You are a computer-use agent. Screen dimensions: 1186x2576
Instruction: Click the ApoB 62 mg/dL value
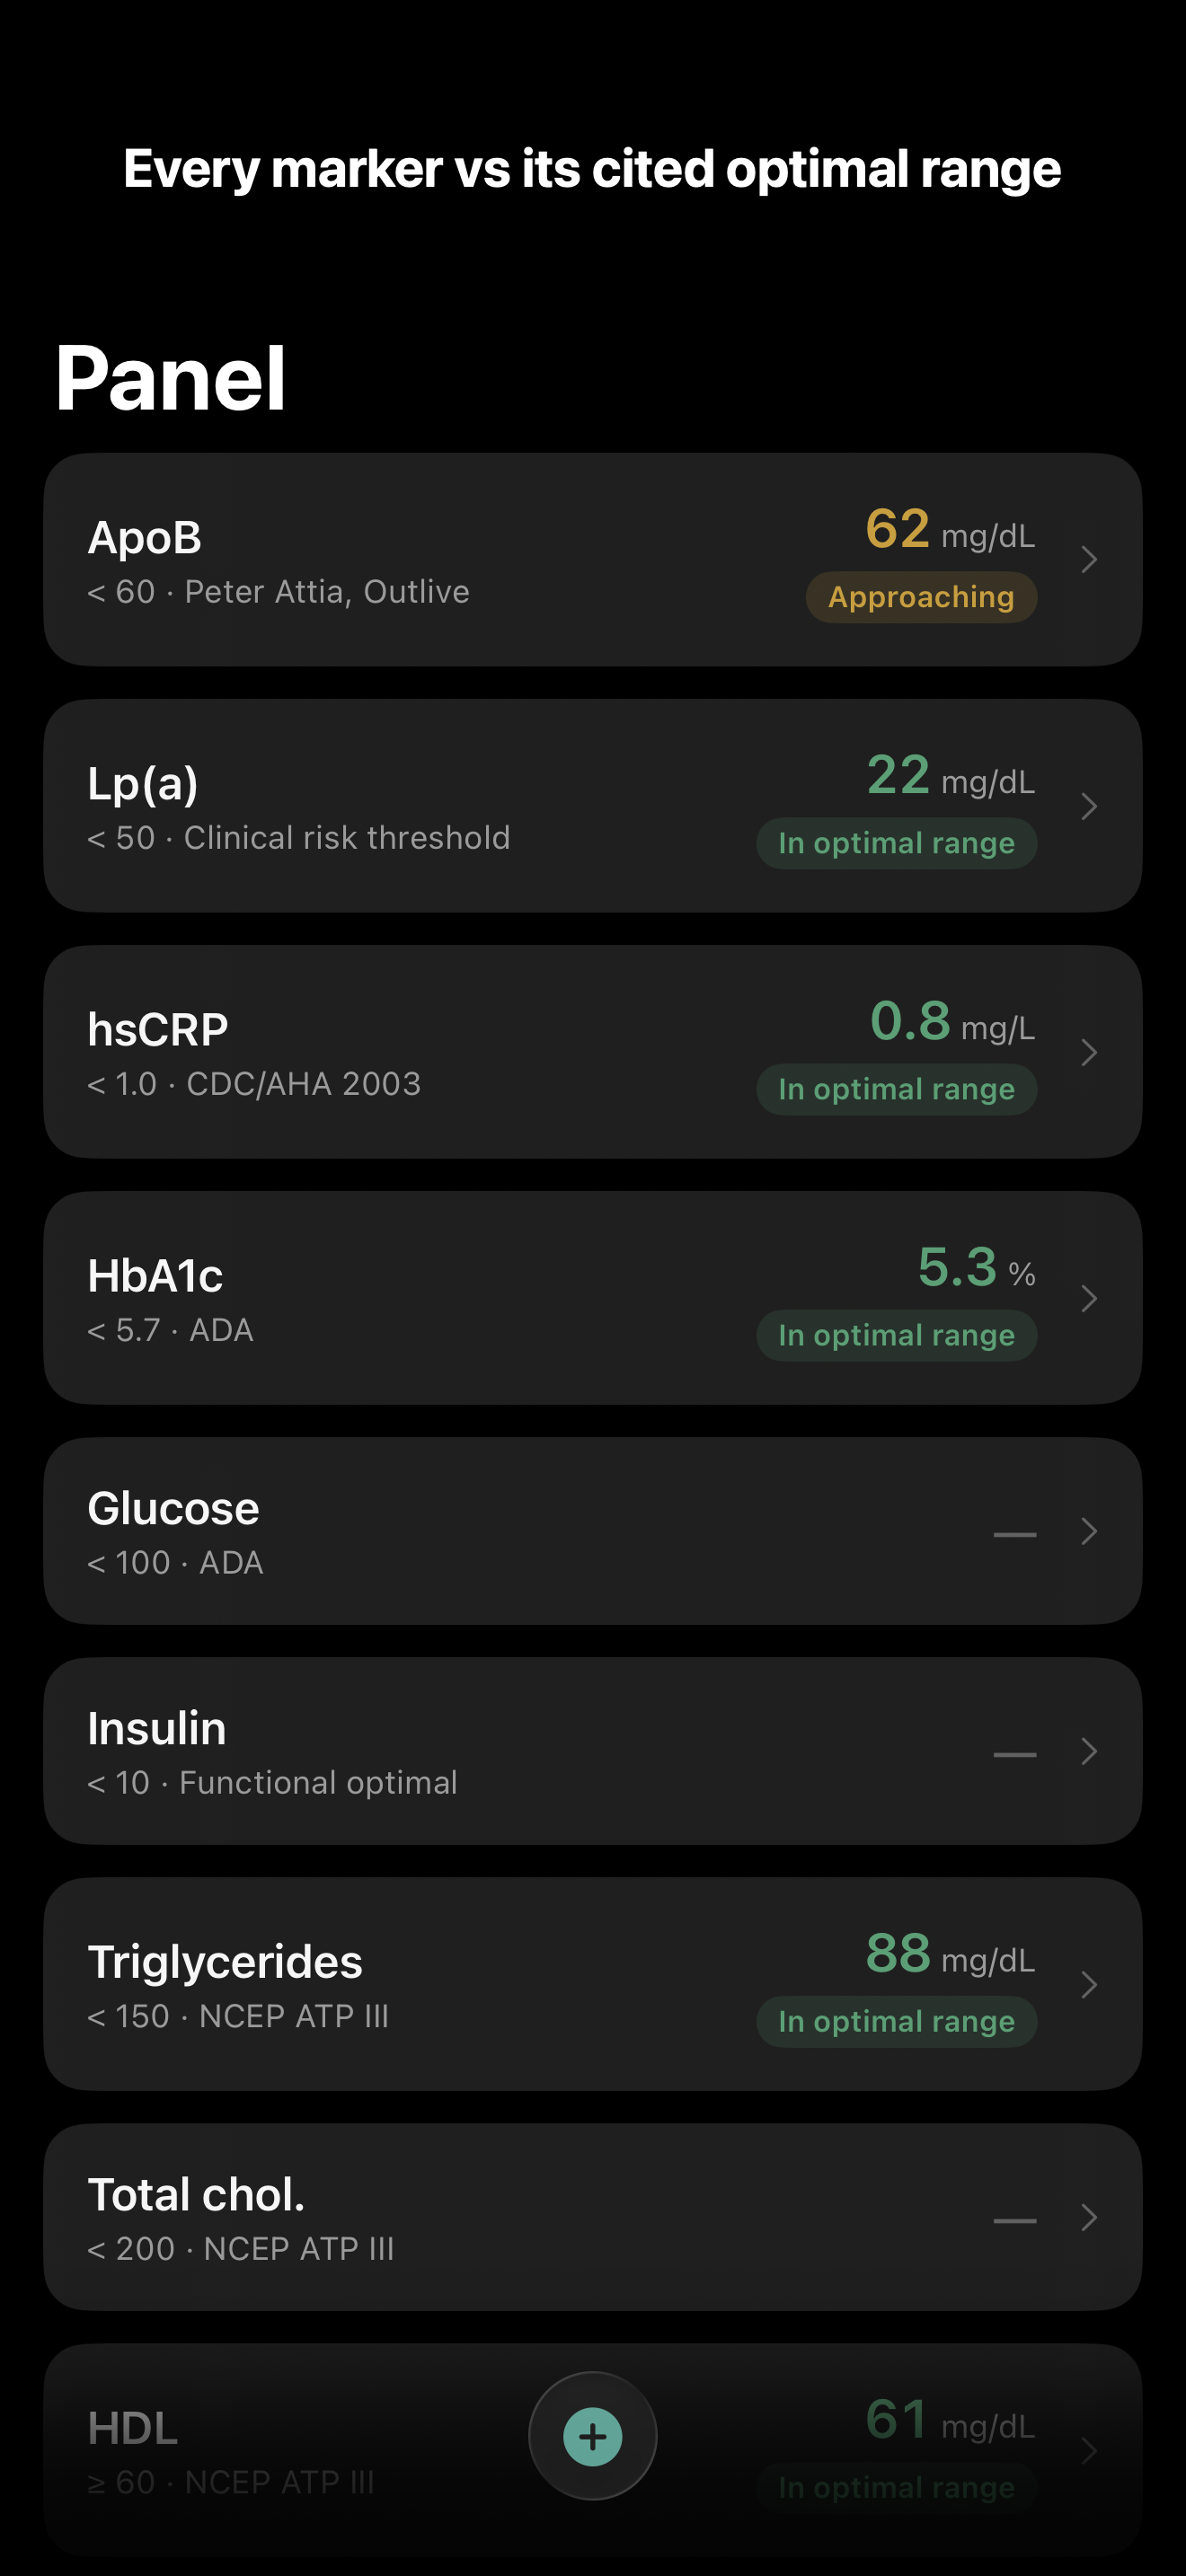tap(950, 529)
